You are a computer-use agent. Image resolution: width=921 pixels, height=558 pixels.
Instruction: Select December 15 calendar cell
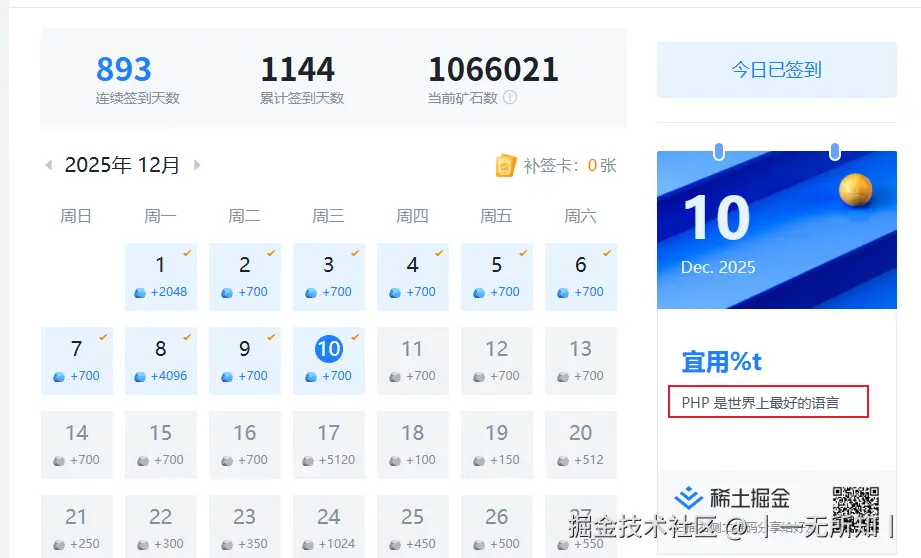pos(161,445)
